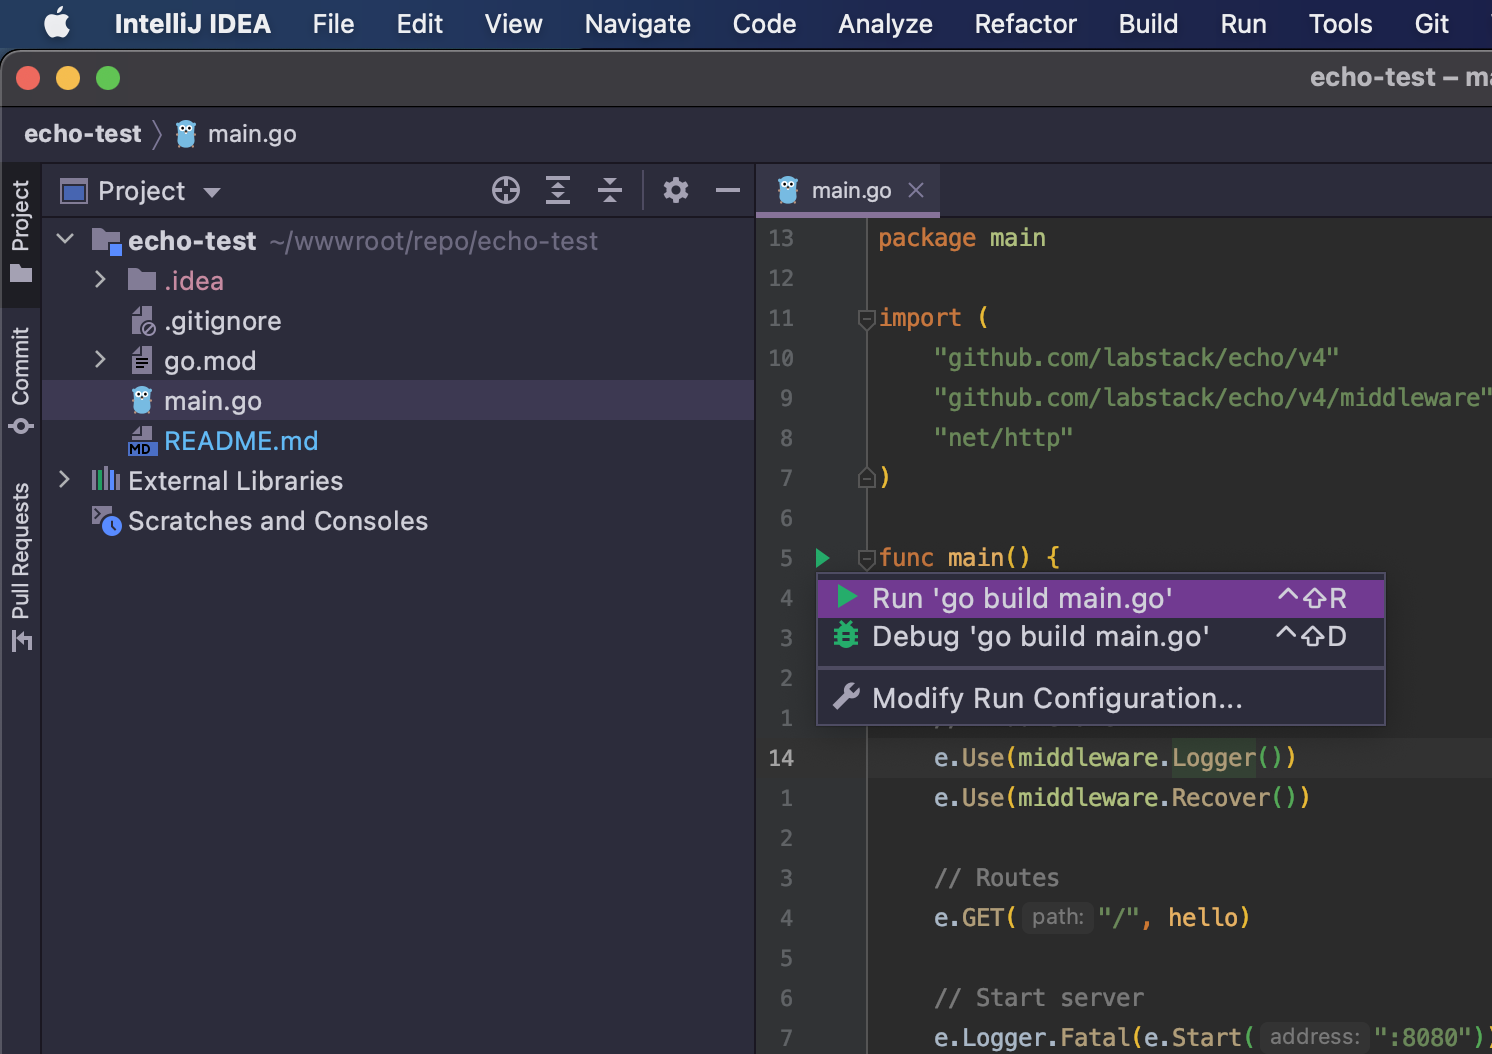Select the .idea folder row
The width and height of the screenshot is (1492, 1054).
tap(398, 281)
